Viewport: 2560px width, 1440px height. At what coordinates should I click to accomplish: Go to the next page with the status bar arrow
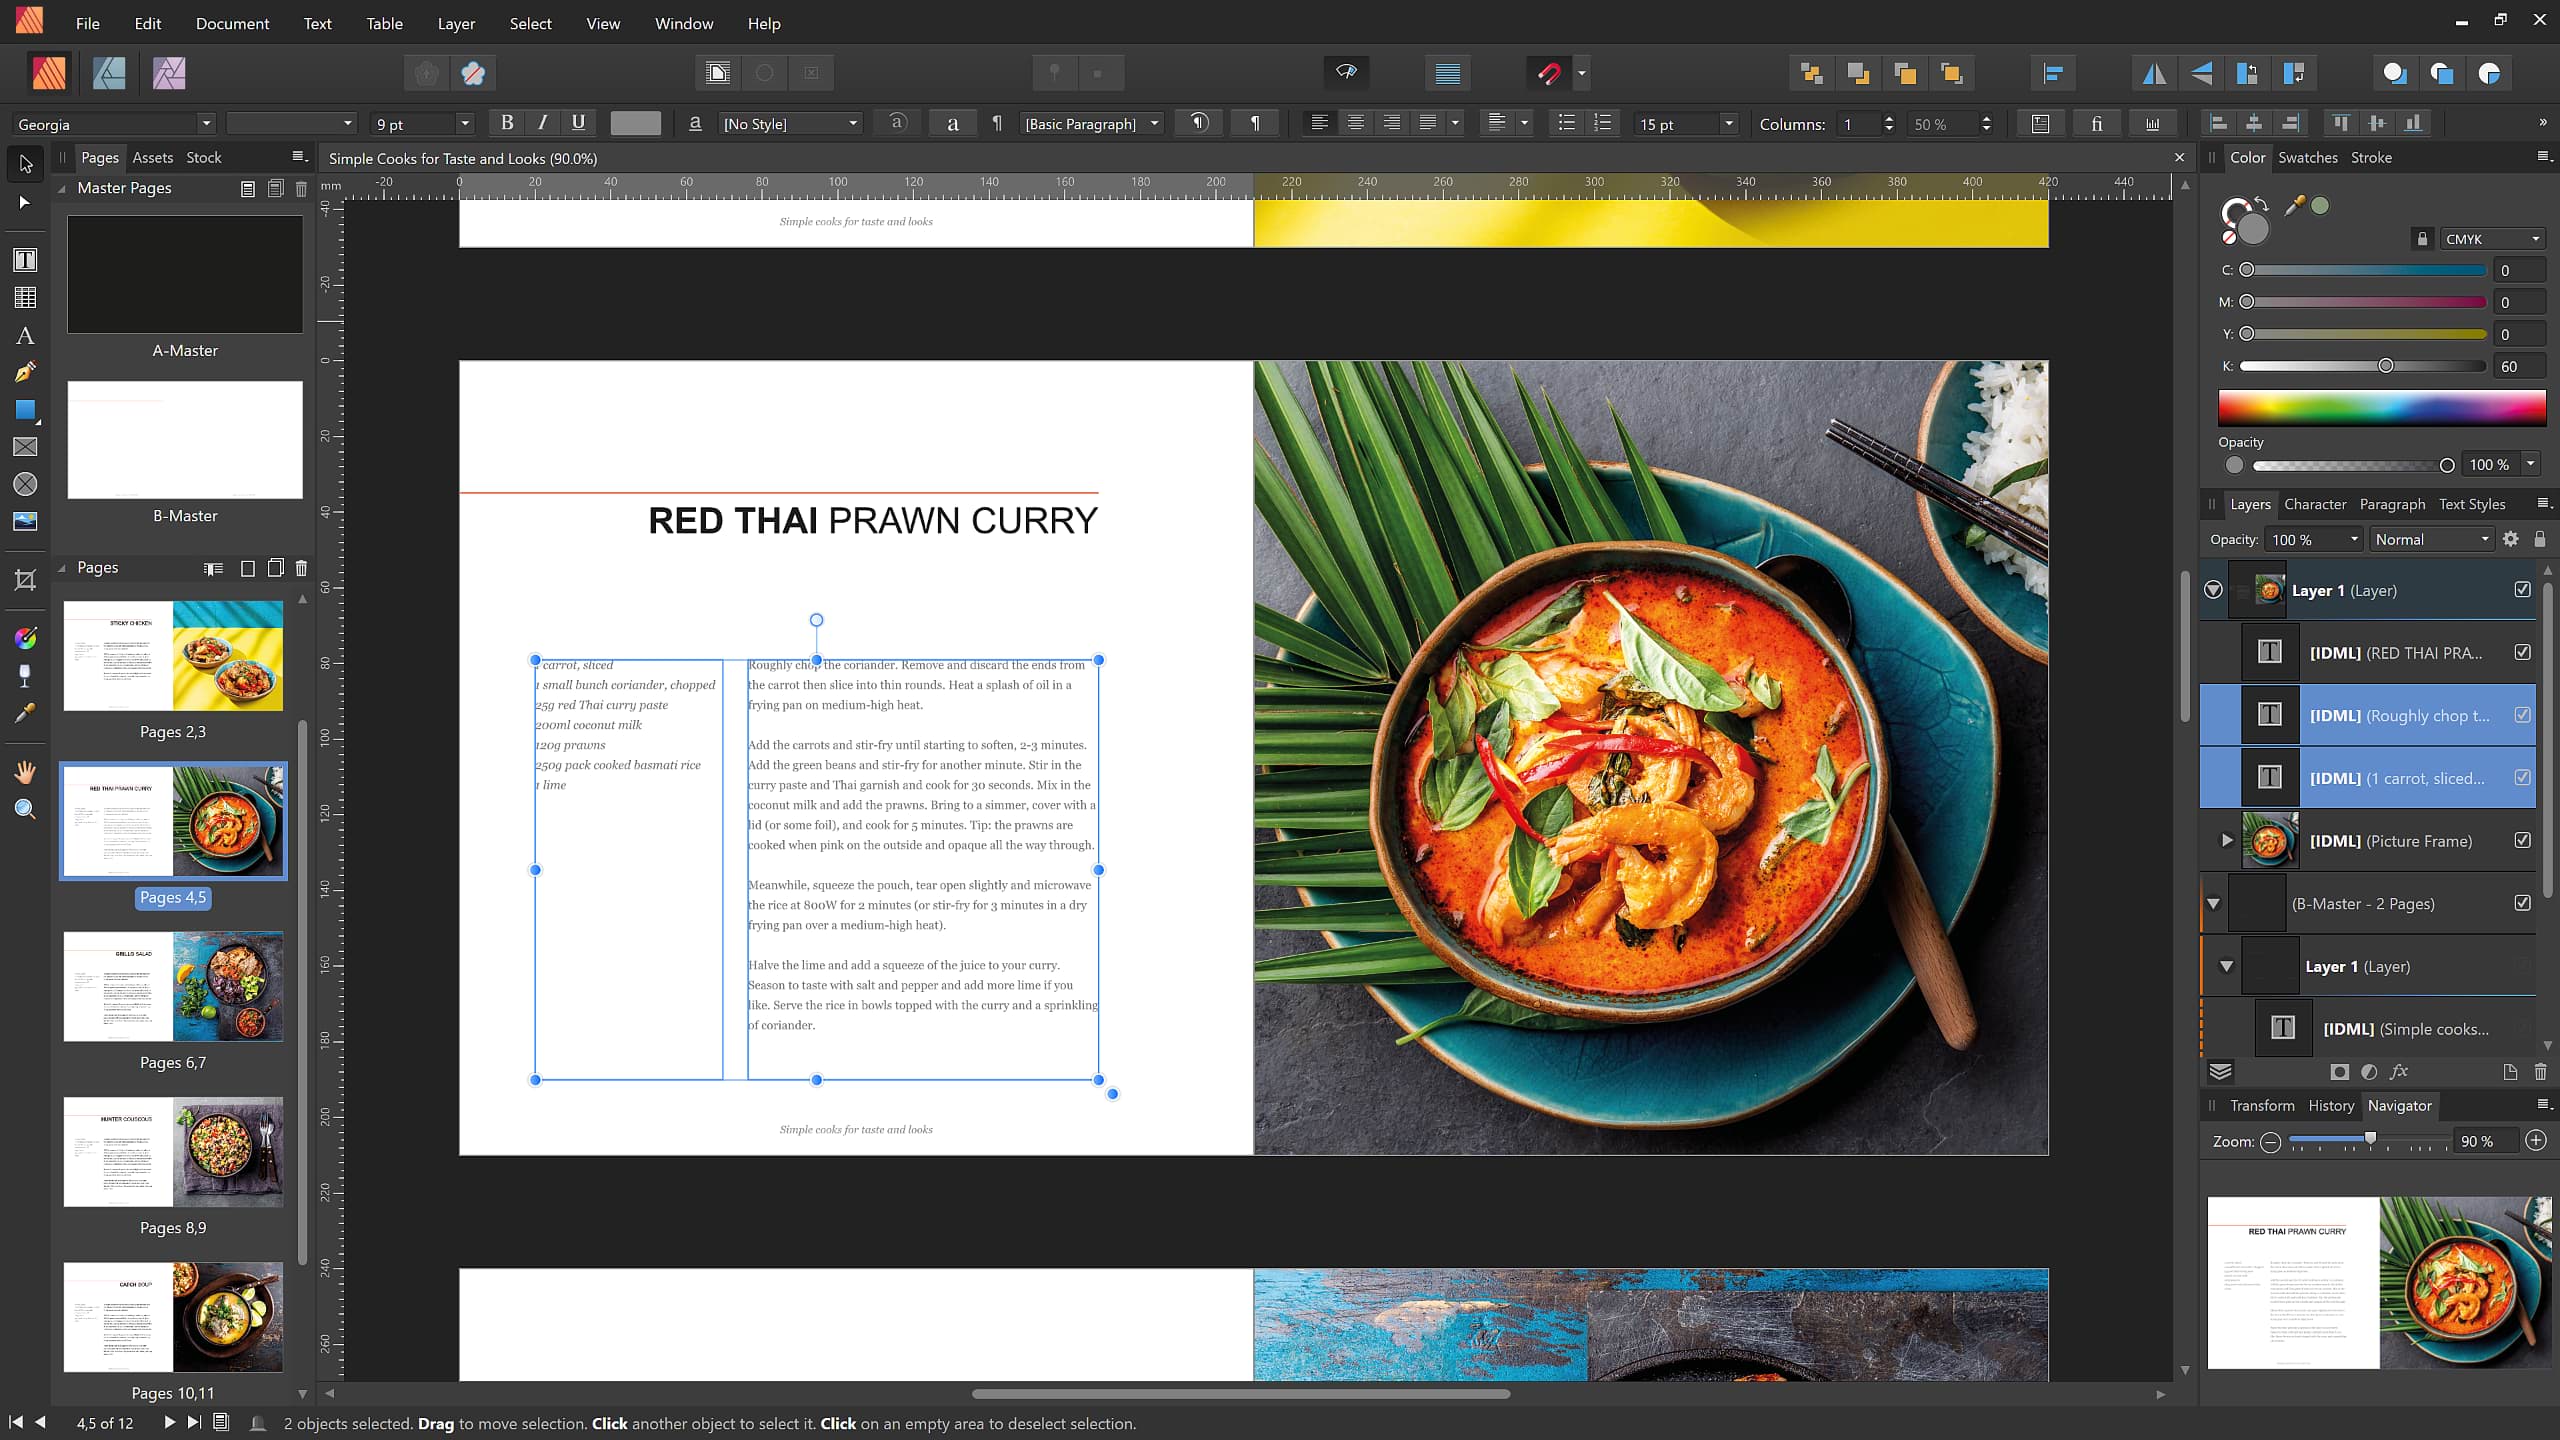pos(168,1422)
